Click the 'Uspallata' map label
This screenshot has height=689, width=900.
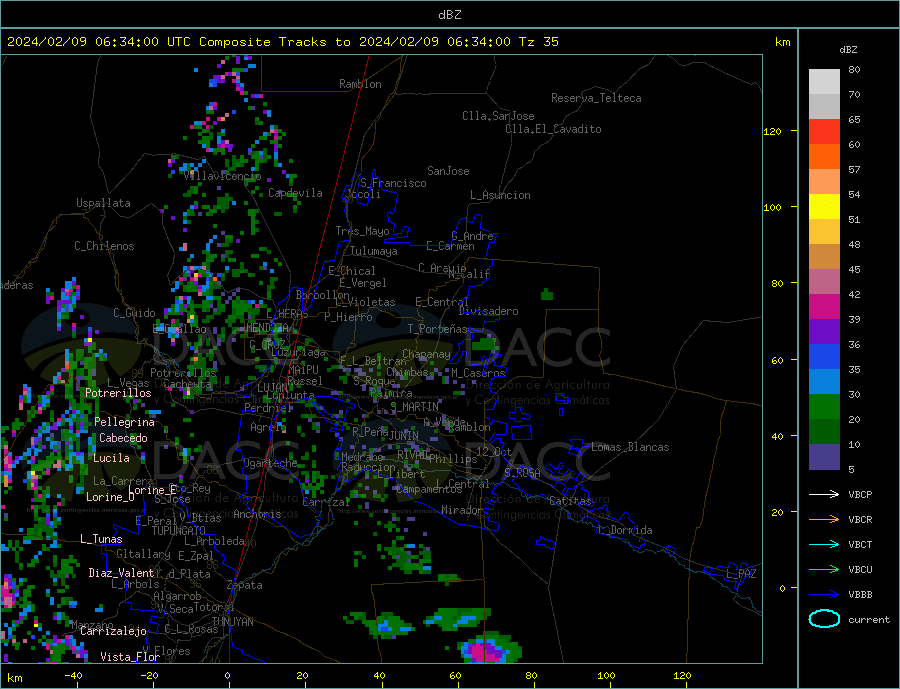(103, 203)
